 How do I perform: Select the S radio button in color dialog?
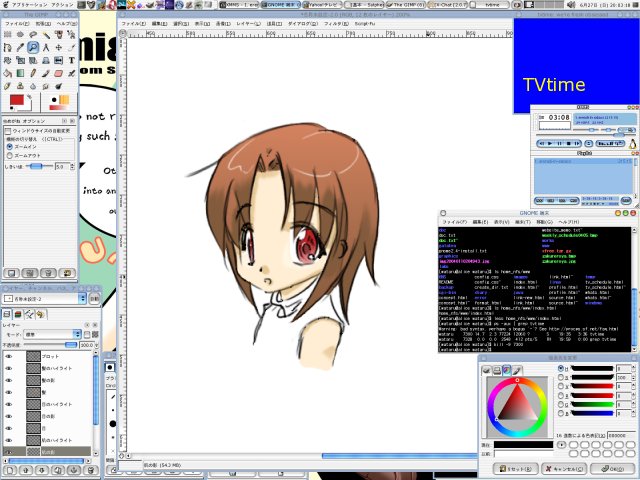click(561, 378)
